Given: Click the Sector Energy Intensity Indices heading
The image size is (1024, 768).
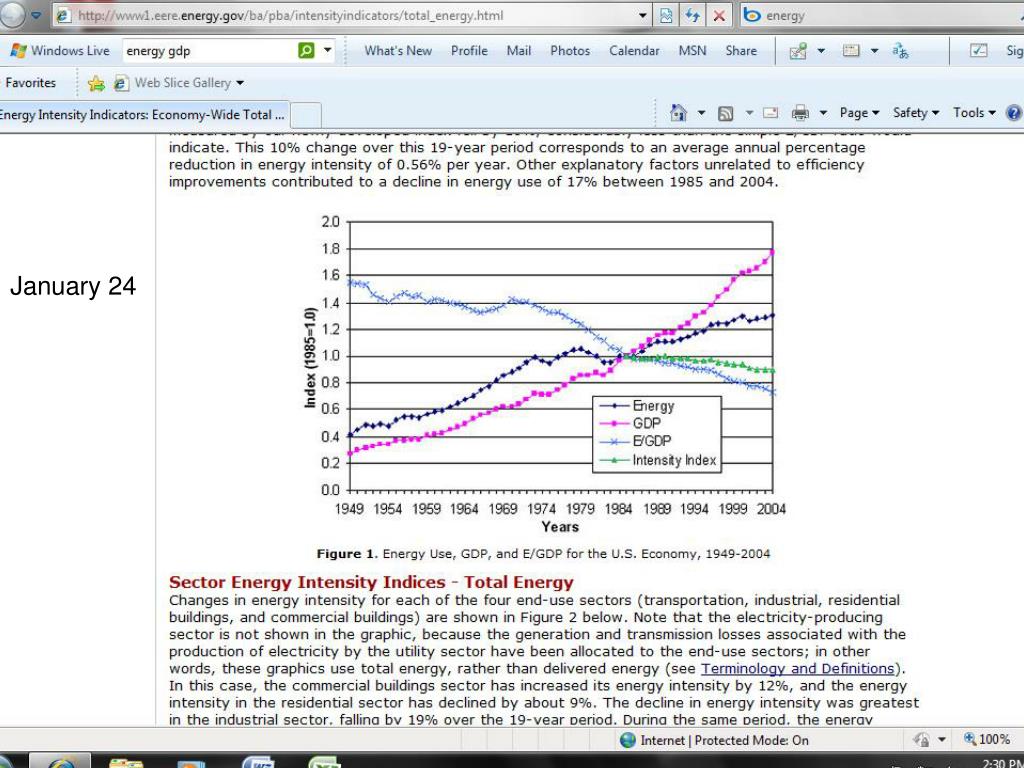Looking at the screenshot, I should coord(371,582).
